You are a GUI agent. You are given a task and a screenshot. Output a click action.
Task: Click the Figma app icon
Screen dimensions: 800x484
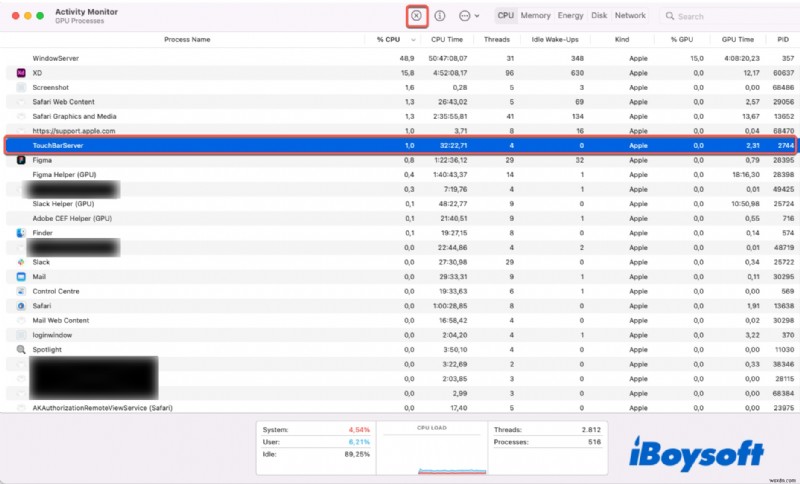coord(21,160)
